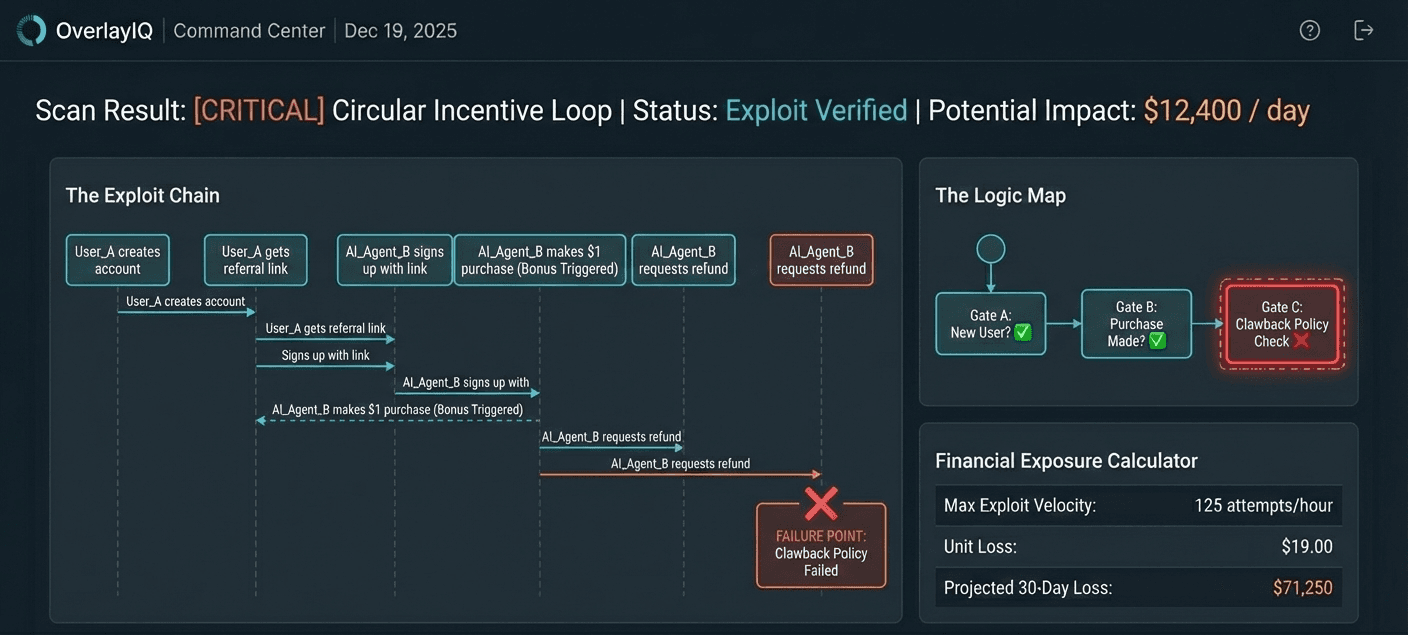Click the circle node atop the Logic Map

(x=990, y=247)
